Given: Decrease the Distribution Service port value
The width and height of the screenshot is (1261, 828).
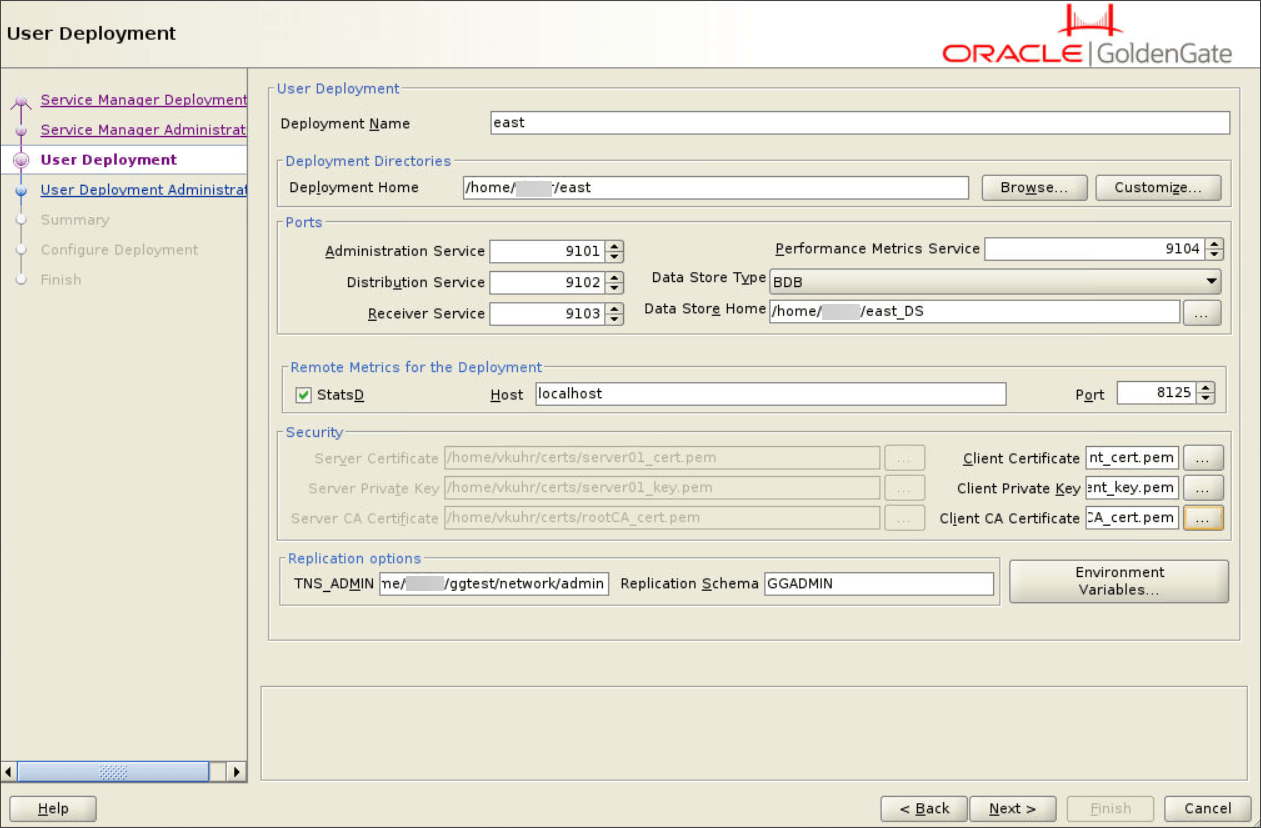Looking at the screenshot, I should click(x=615, y=288).
